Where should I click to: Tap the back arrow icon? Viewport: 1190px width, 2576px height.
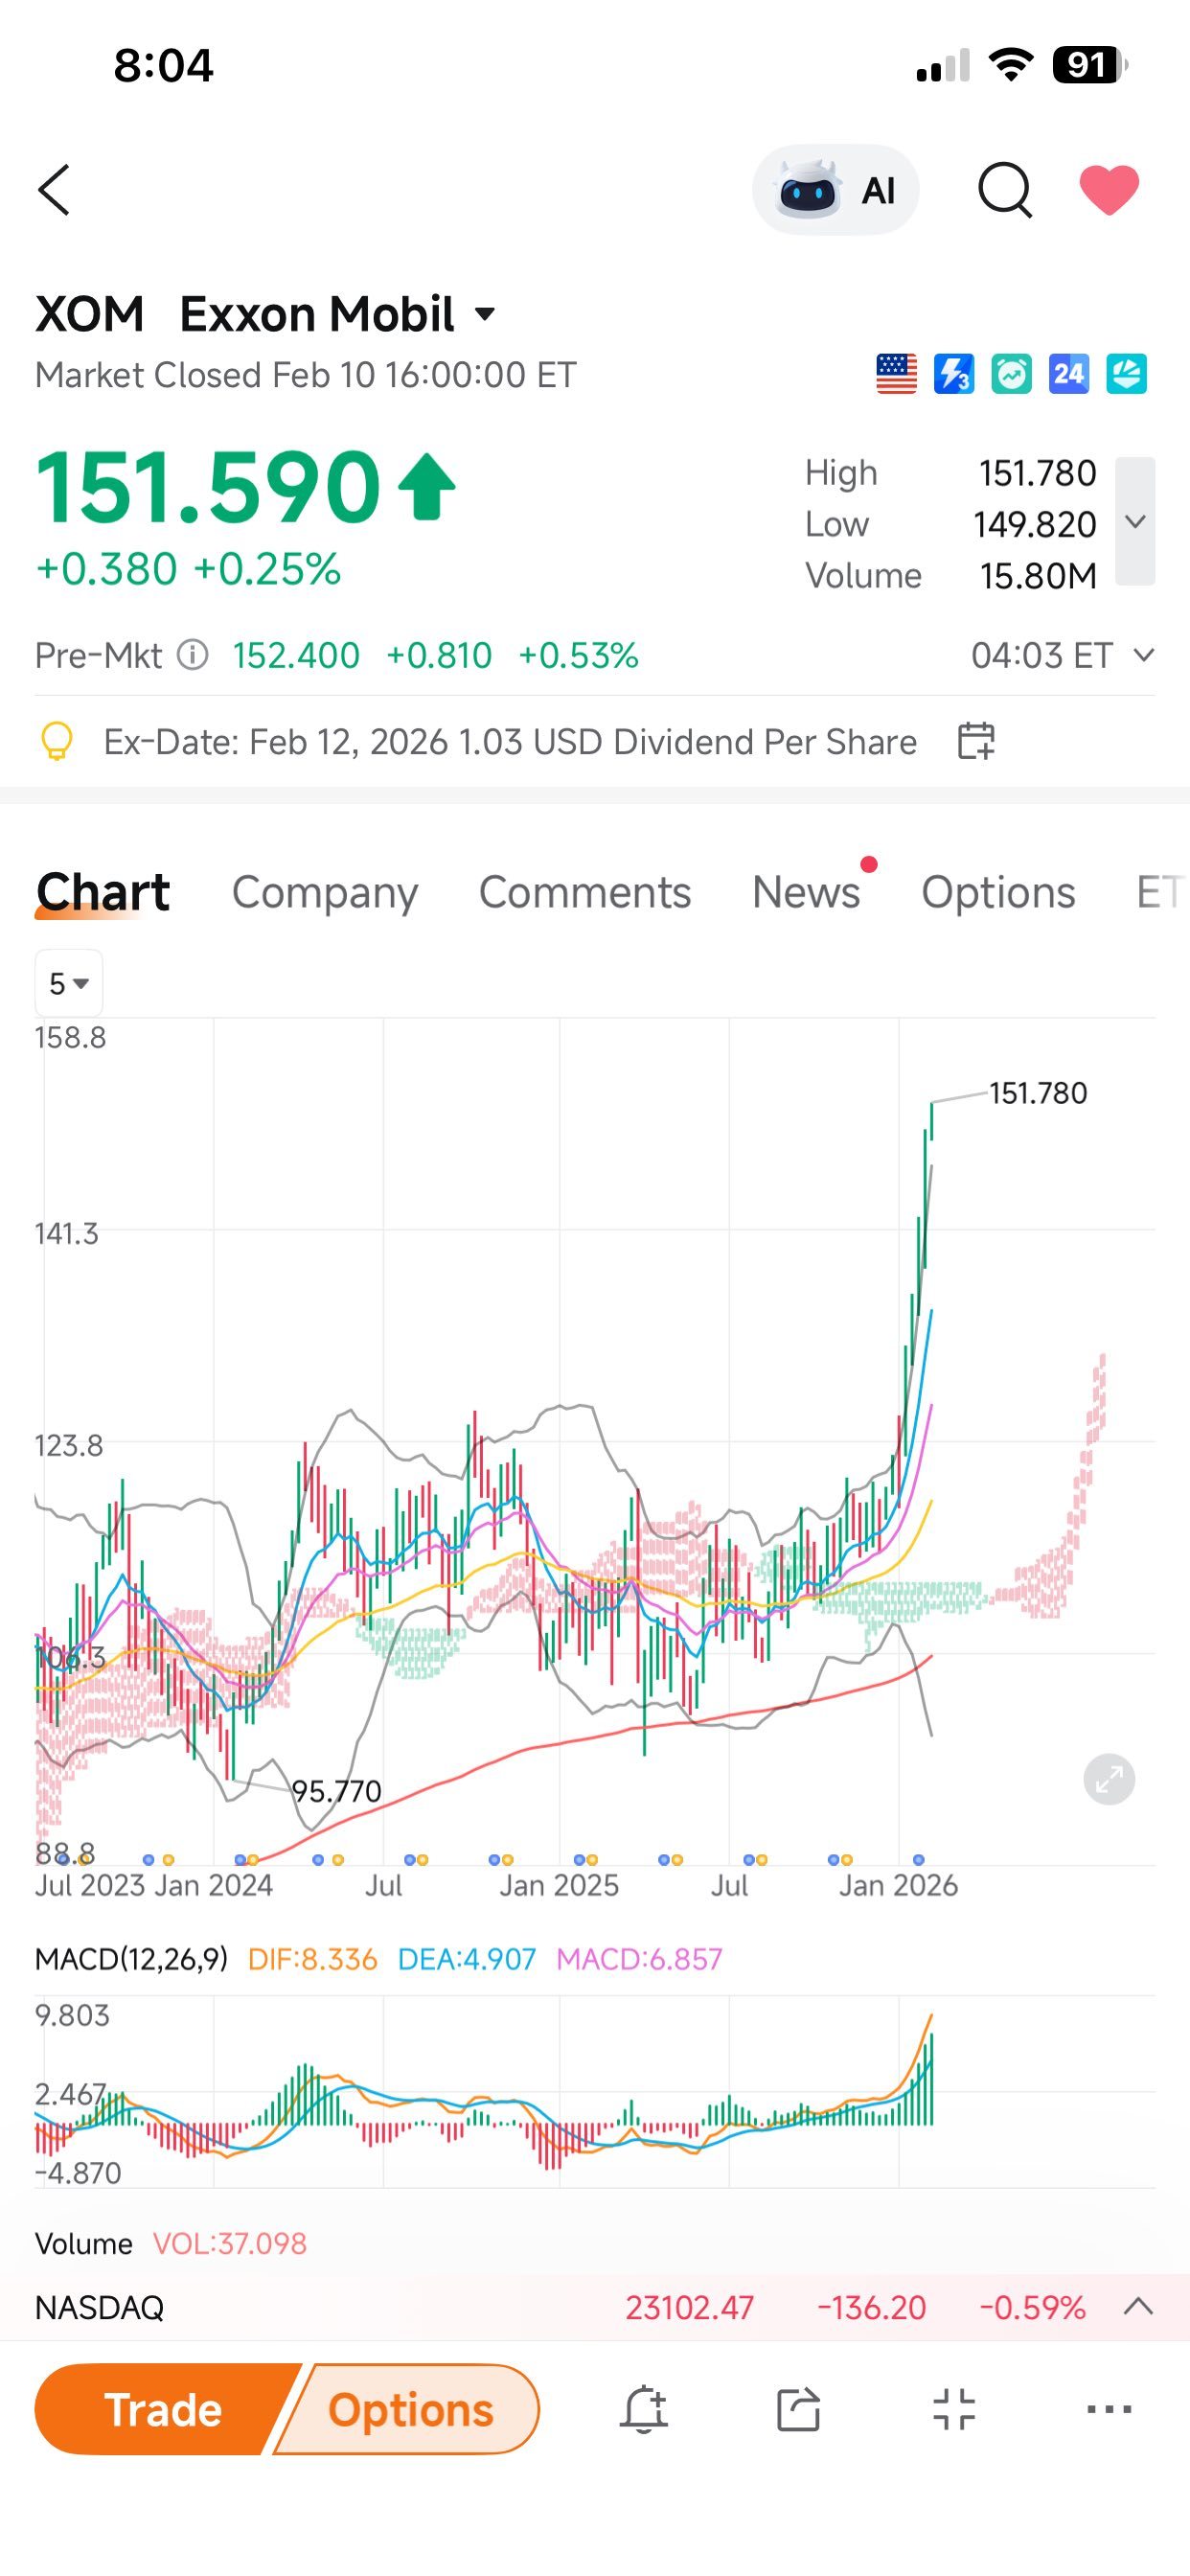(x=54, y=190)
